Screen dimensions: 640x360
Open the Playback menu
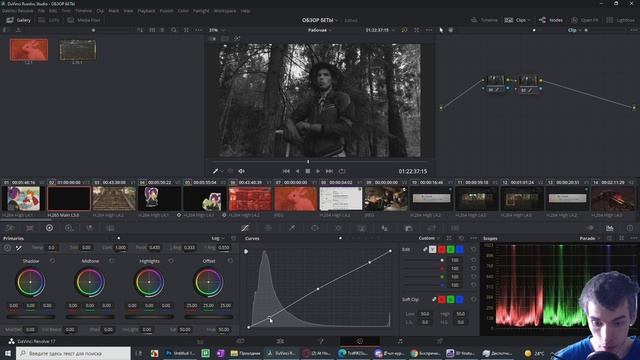click(x=146, y=11)
